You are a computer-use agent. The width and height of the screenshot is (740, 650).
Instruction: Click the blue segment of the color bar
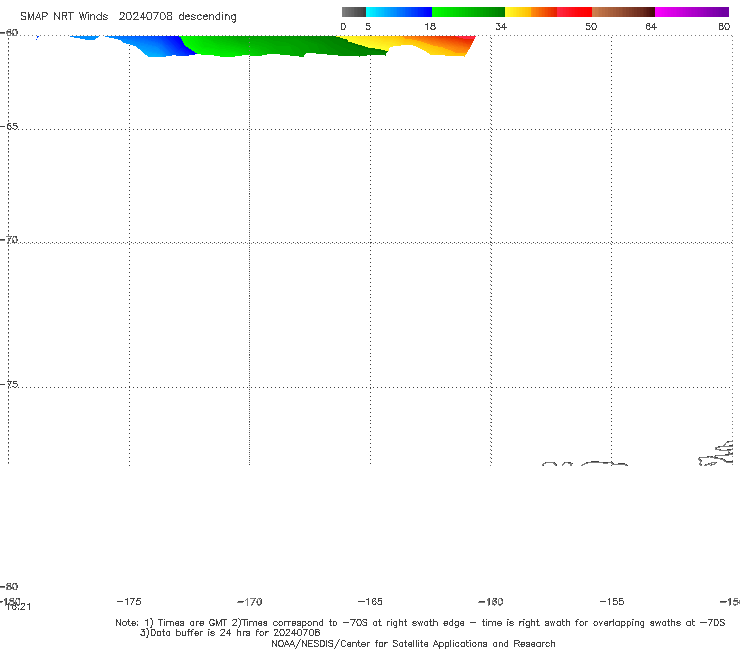pyautogui.click(x=399, y=12)
